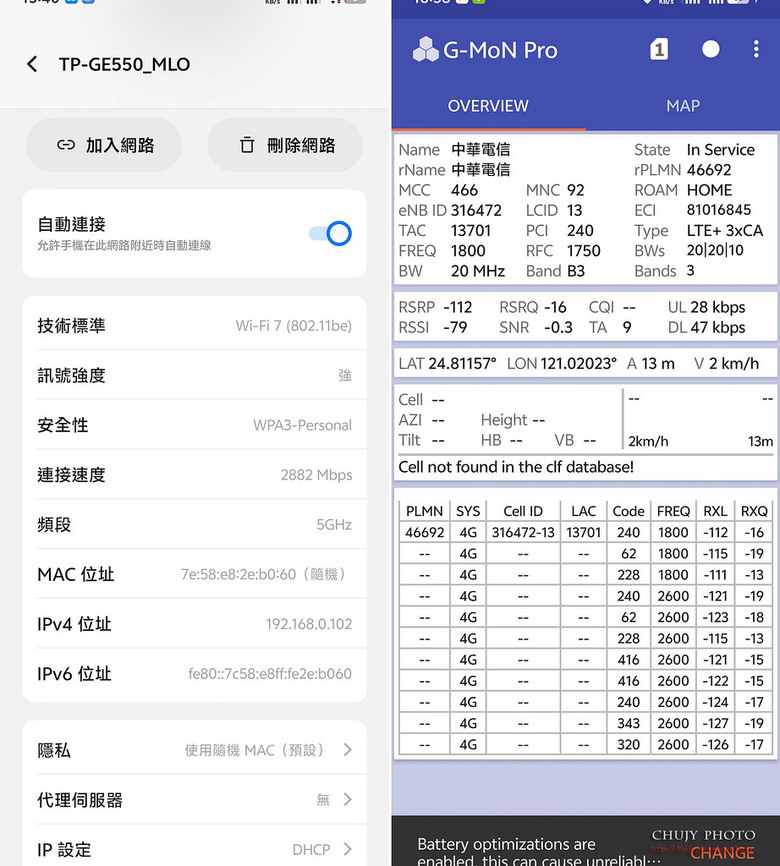
Task: Tap the CHANGE battery optimization button
Action: pos(722,853)
